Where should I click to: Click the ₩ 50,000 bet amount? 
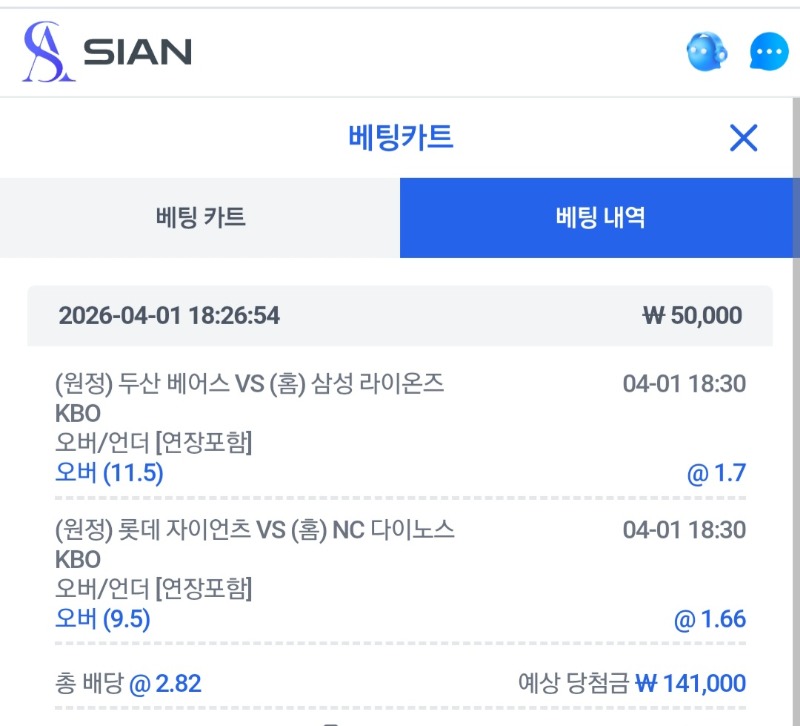click(x=692, y=316)
